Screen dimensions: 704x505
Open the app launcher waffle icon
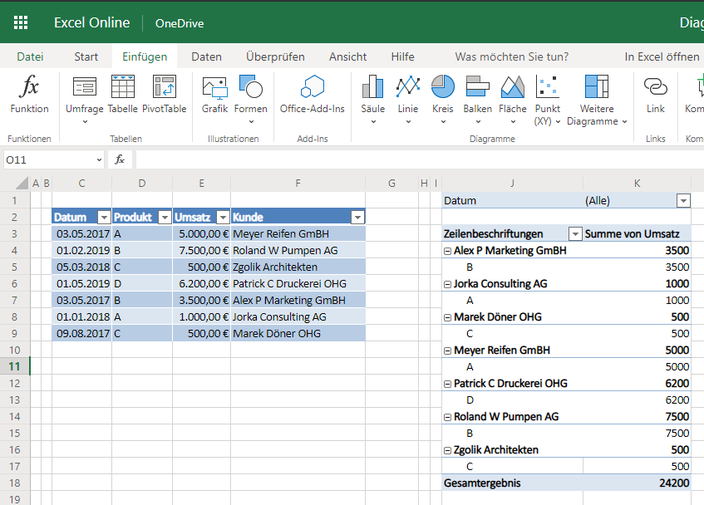[21, 22]
